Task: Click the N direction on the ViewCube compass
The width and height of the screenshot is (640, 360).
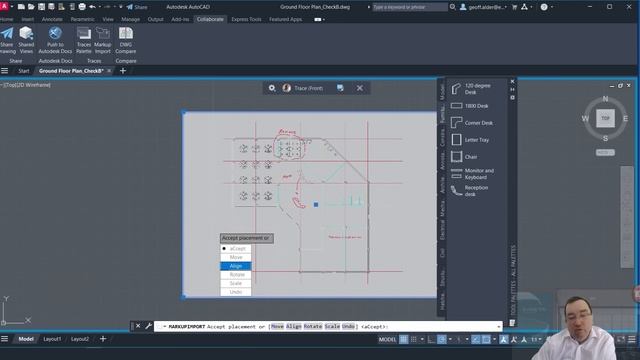Action: click(x=605, y=99)
